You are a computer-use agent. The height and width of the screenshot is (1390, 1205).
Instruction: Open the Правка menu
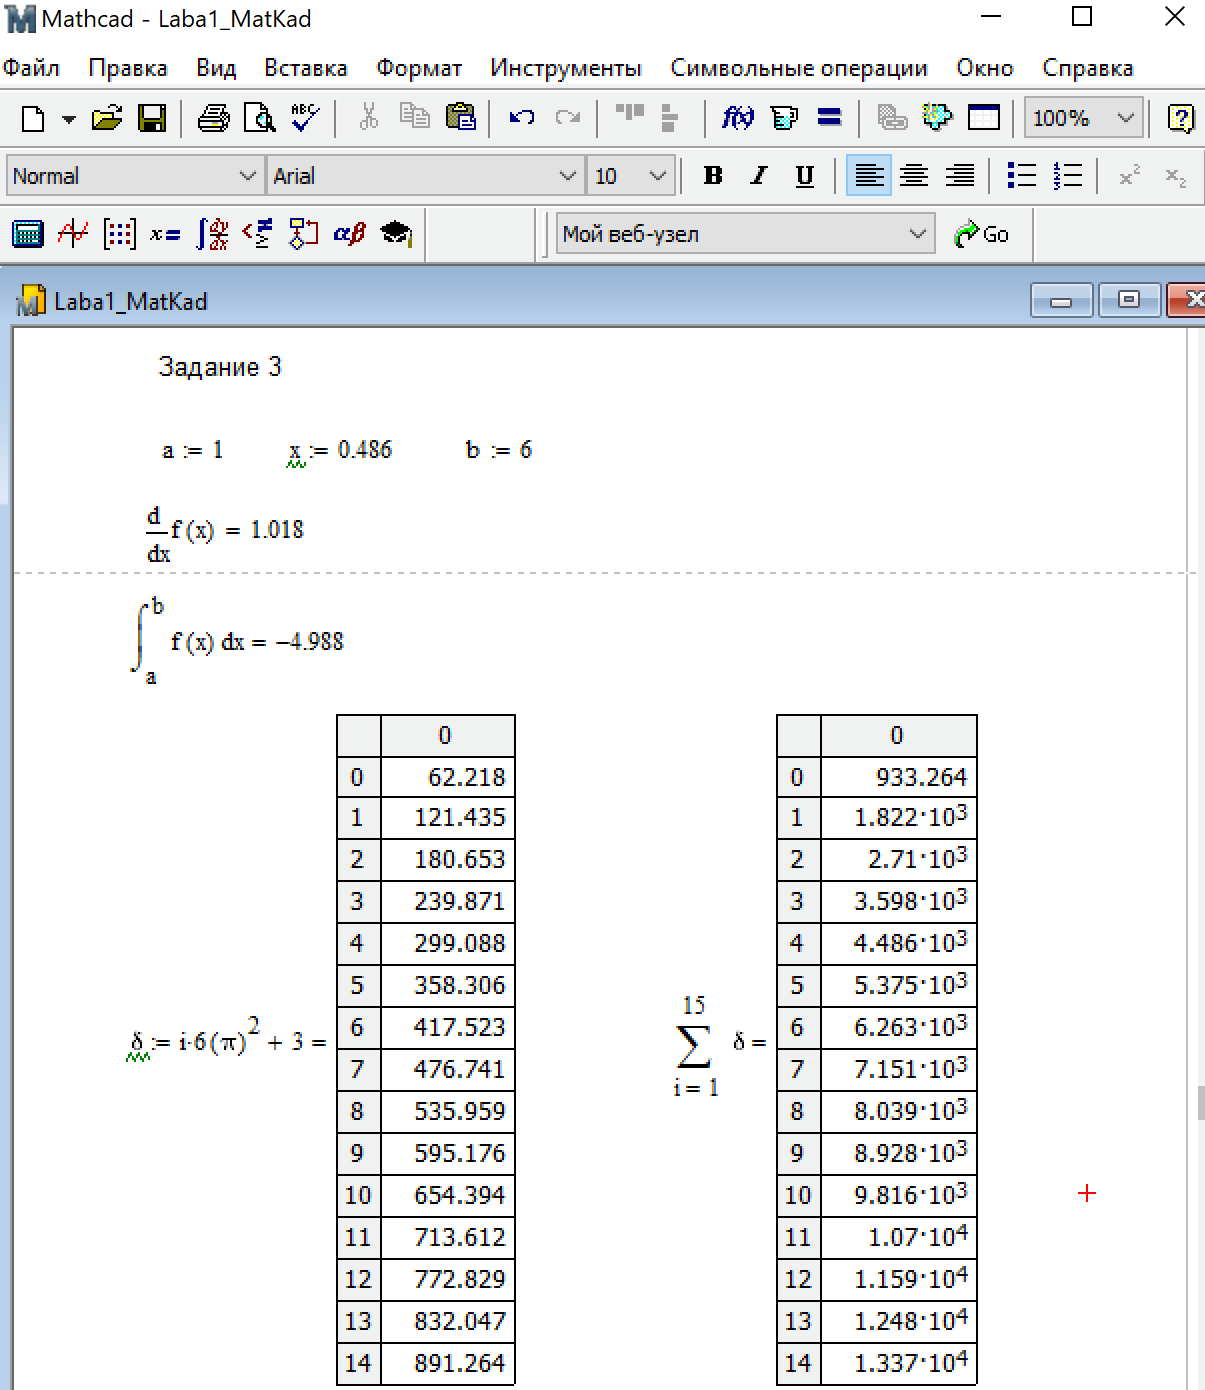(x=128, y=68)
